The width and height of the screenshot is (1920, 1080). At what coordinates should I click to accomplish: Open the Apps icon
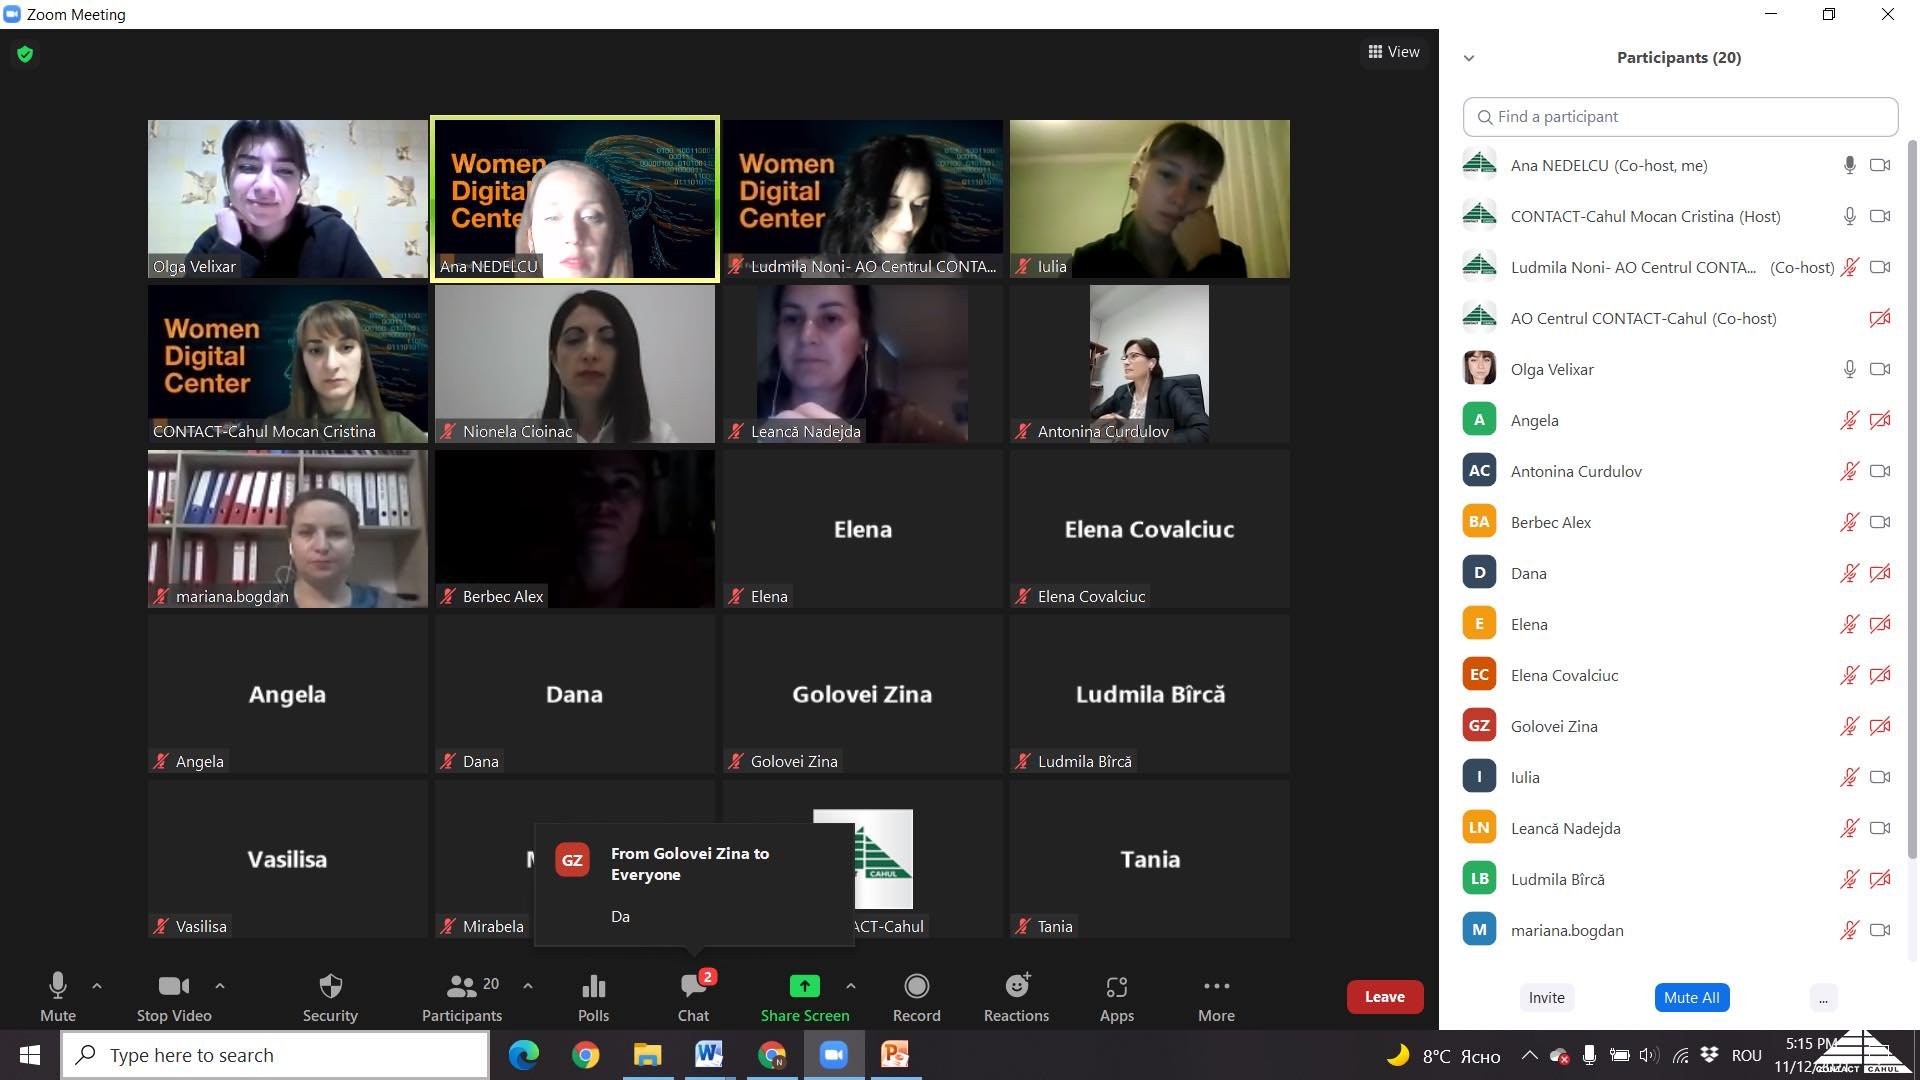[x=1116, y=987]
